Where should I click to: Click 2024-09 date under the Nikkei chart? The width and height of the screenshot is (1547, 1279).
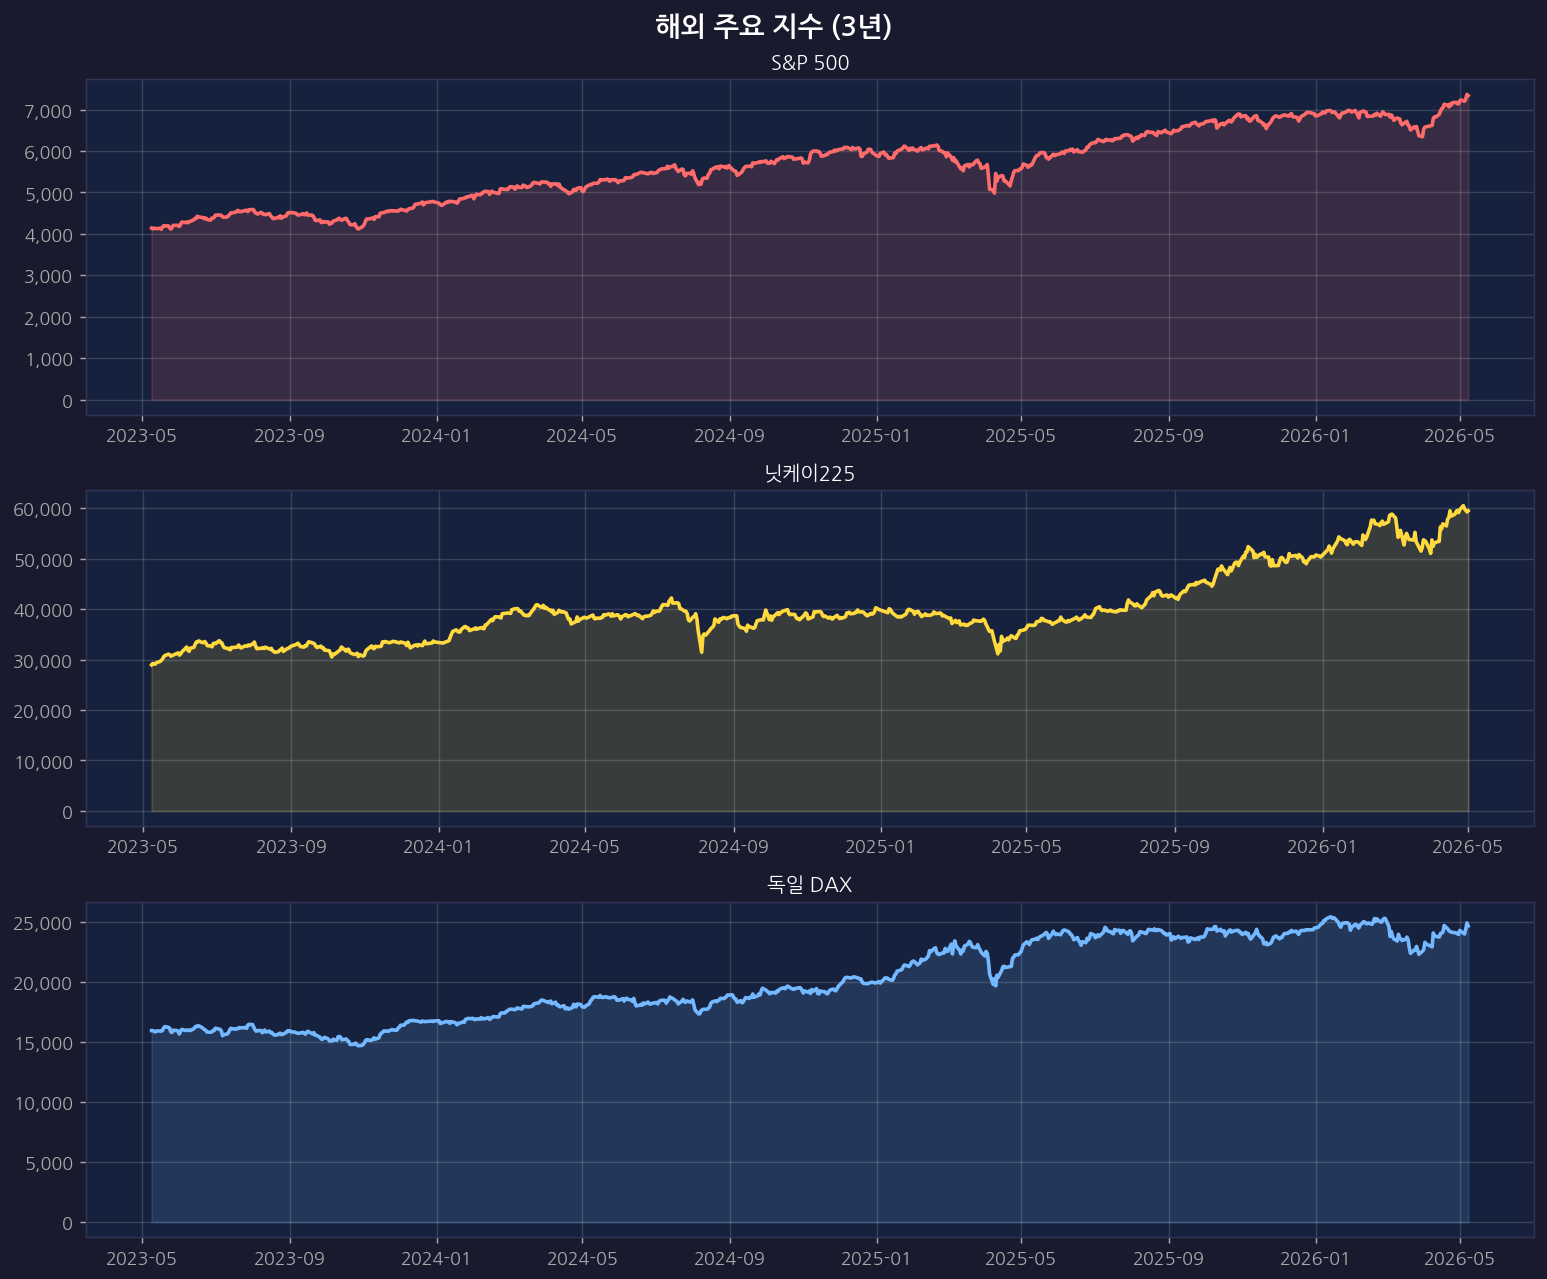(733, 847)
